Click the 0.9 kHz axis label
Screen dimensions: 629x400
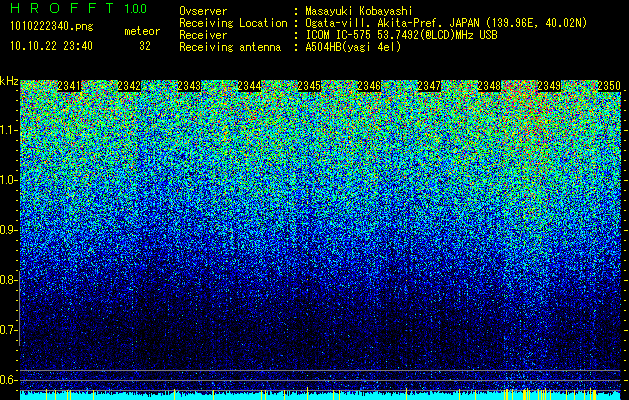[9, 230]
